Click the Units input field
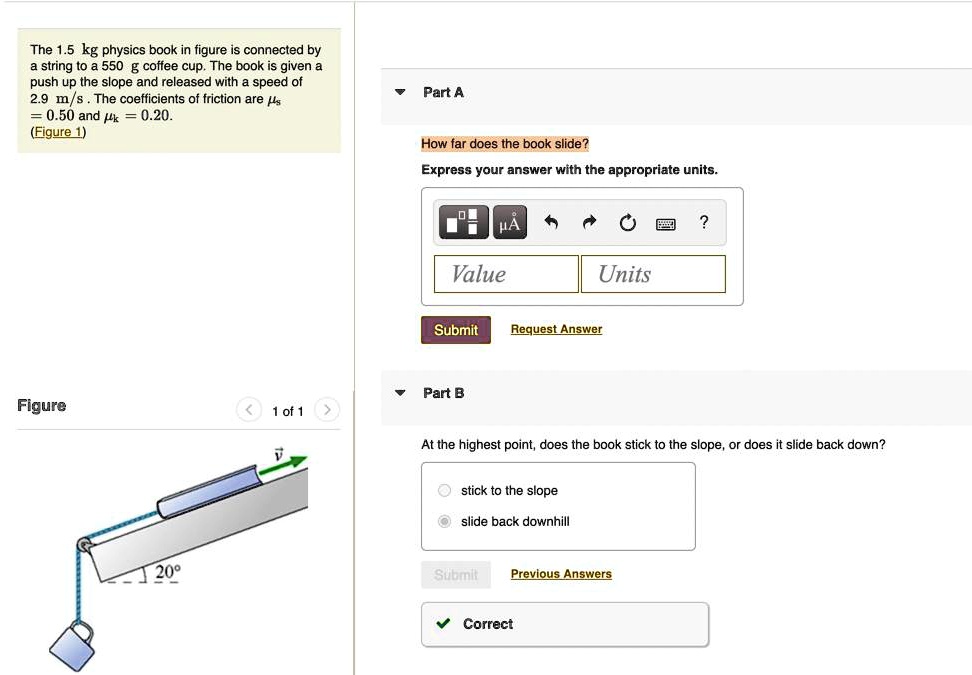972x675 pixels. [653, 274]
